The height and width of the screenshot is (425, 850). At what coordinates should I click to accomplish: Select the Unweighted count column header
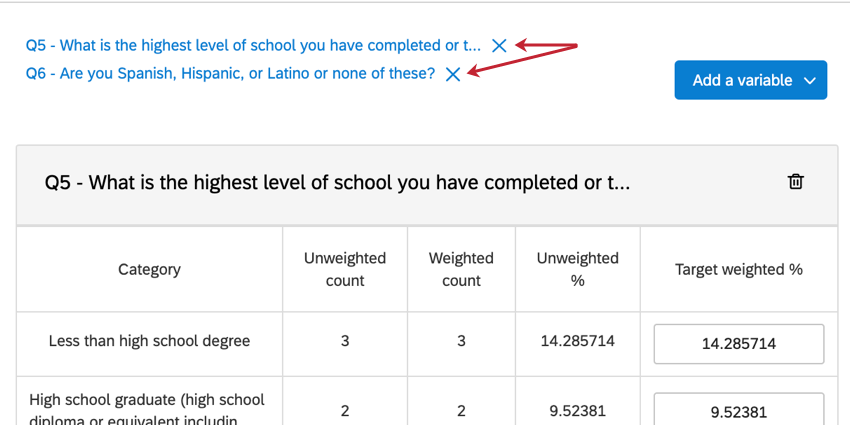[x=345, y=269]
